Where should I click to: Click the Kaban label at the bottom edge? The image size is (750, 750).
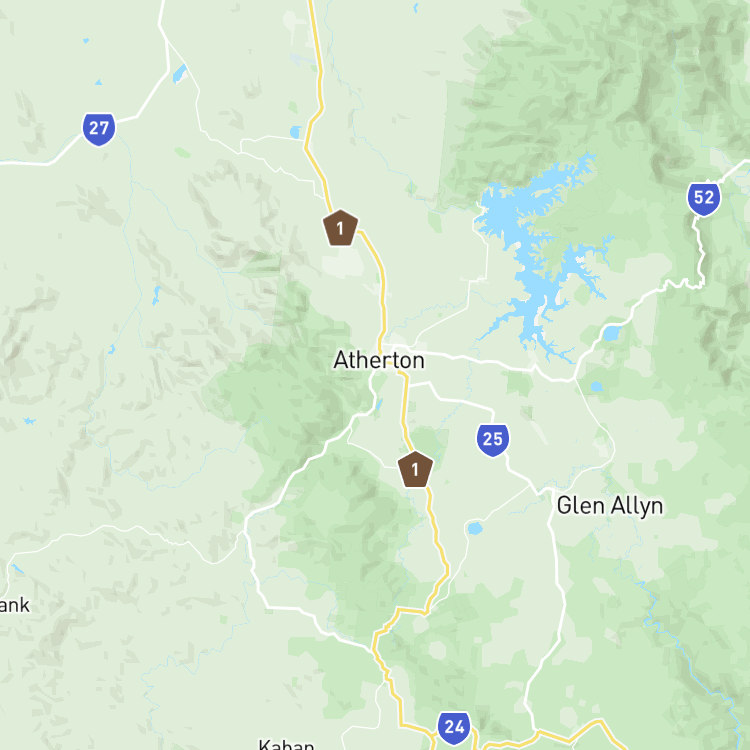coord(287,744)
